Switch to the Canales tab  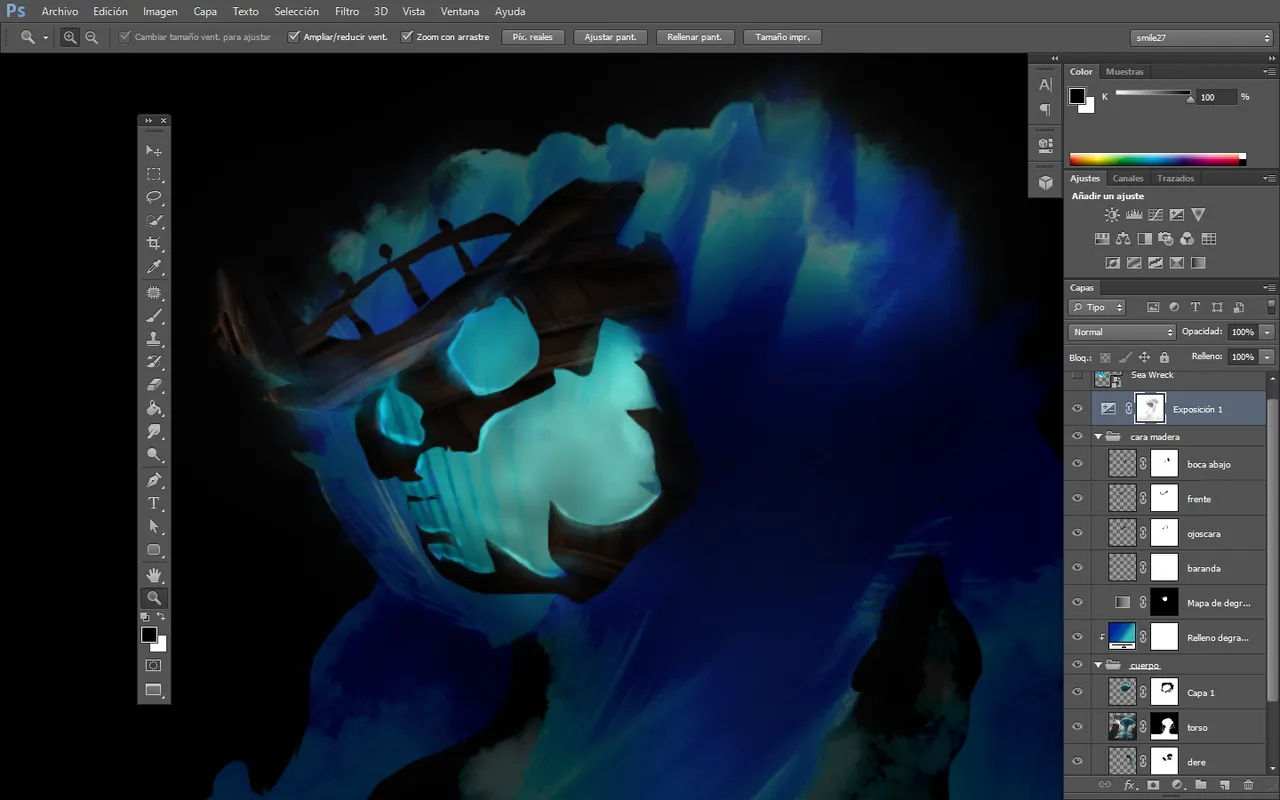click(x=1128, y=178)
